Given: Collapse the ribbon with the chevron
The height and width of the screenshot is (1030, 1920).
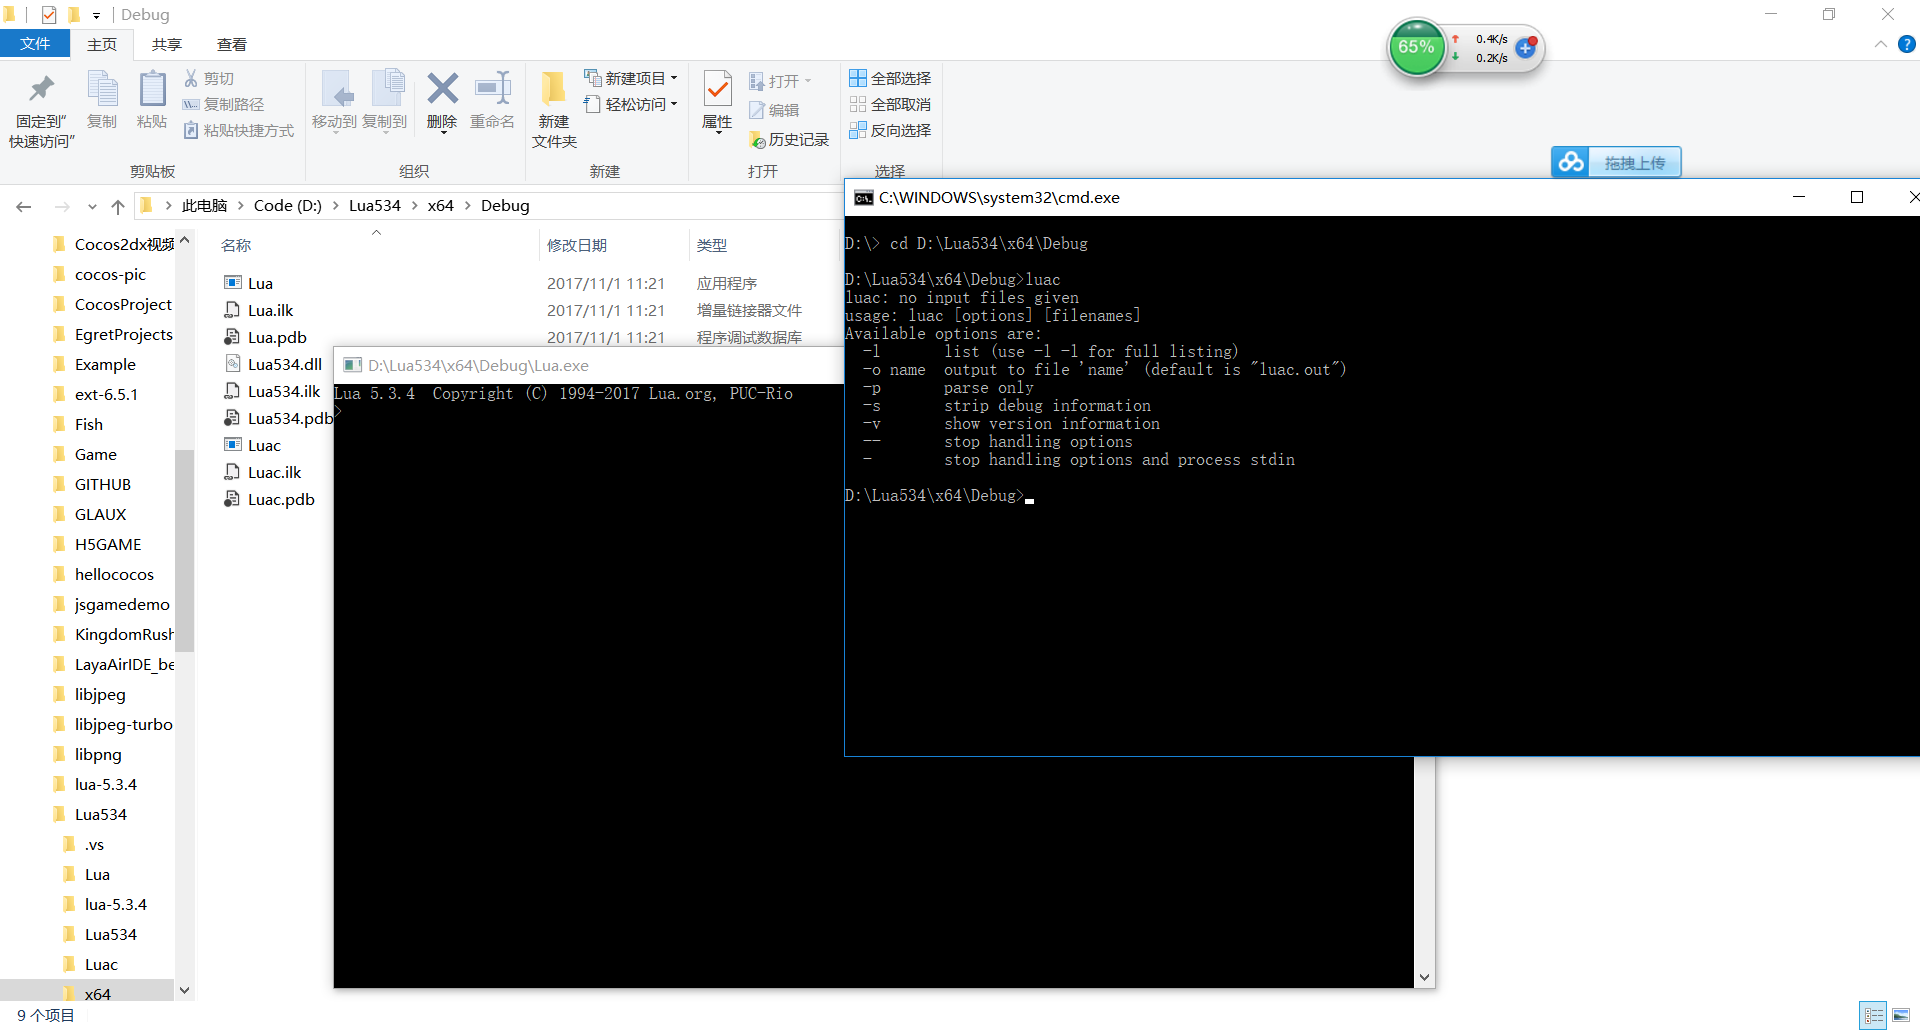Looking at the screenshot, I should coord(1881,44).
